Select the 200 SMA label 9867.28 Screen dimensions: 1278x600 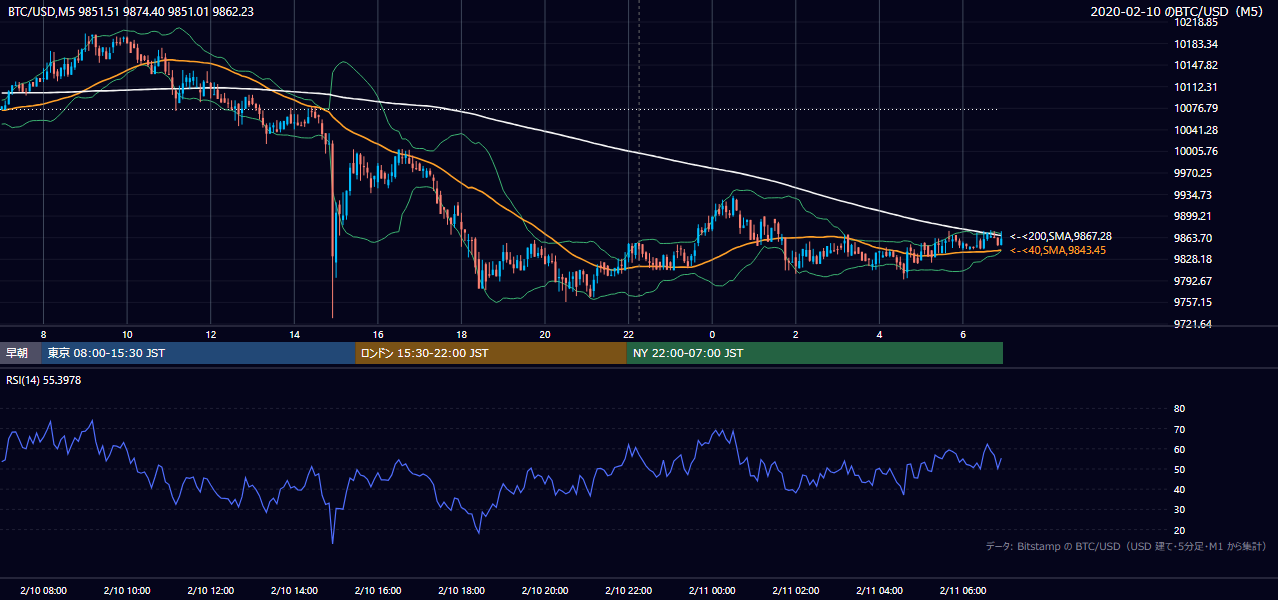(1061, 236)
